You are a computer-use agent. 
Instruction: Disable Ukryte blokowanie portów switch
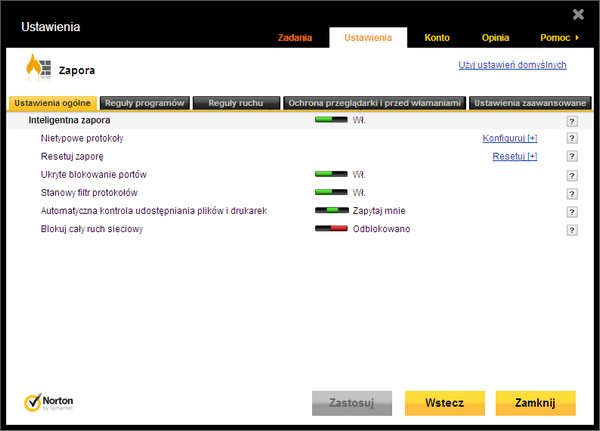(x=331, y=174)
